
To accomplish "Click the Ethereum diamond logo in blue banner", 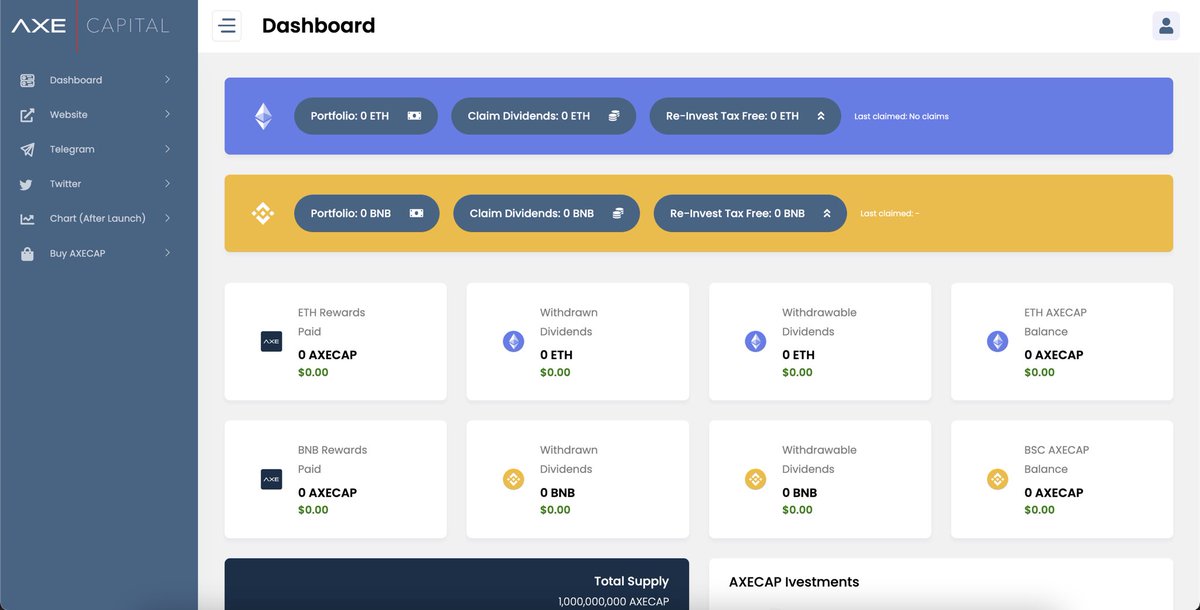I will [x=263, y=115].
